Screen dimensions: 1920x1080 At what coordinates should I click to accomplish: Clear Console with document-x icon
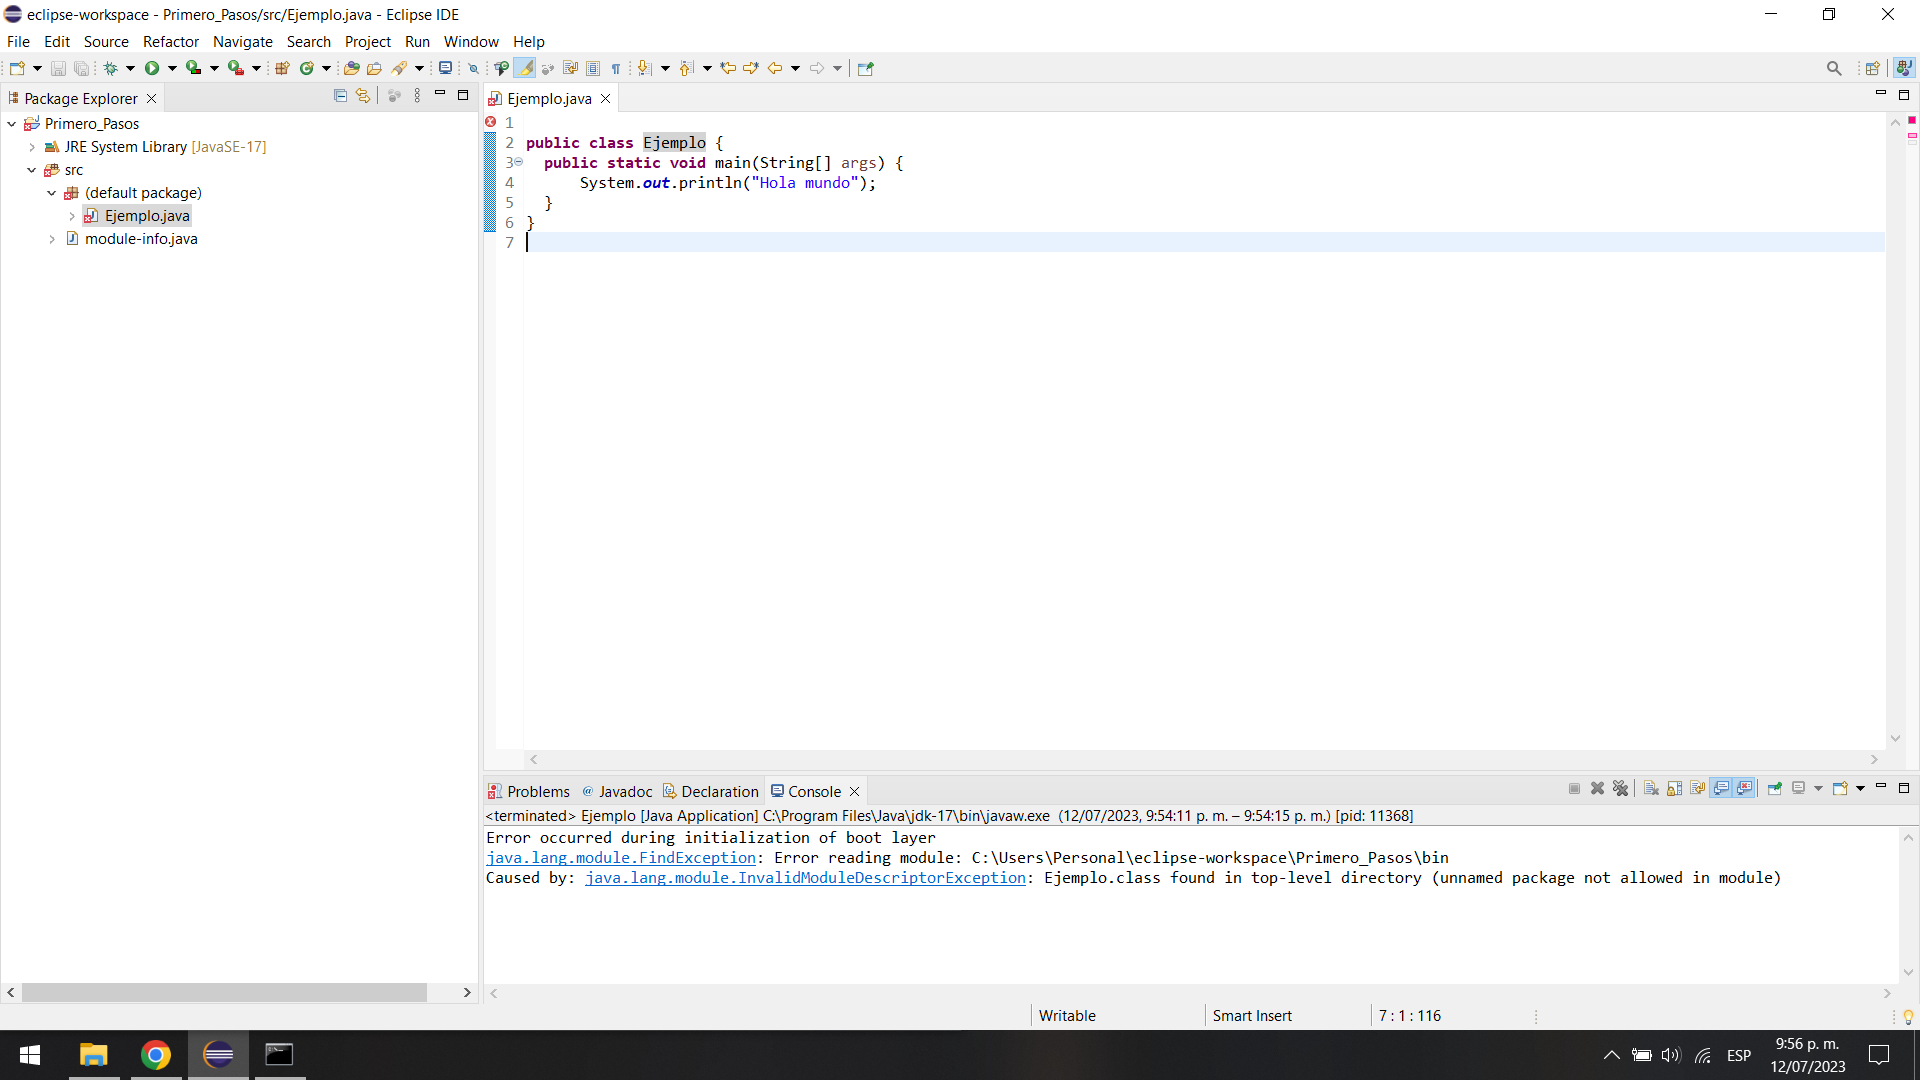tap(1651, 789)
